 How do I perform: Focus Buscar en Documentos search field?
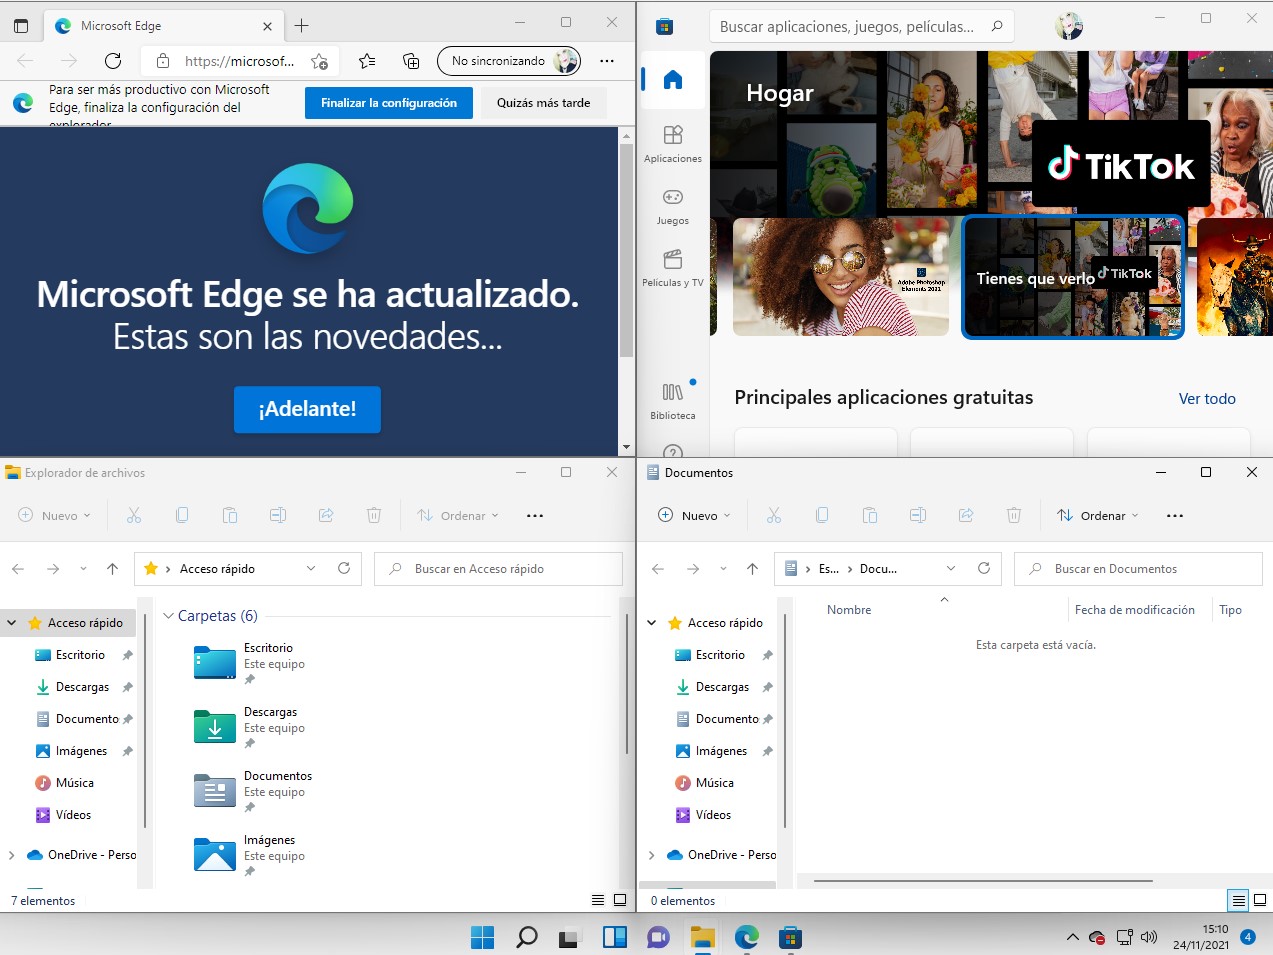[x=1138, y=568]
